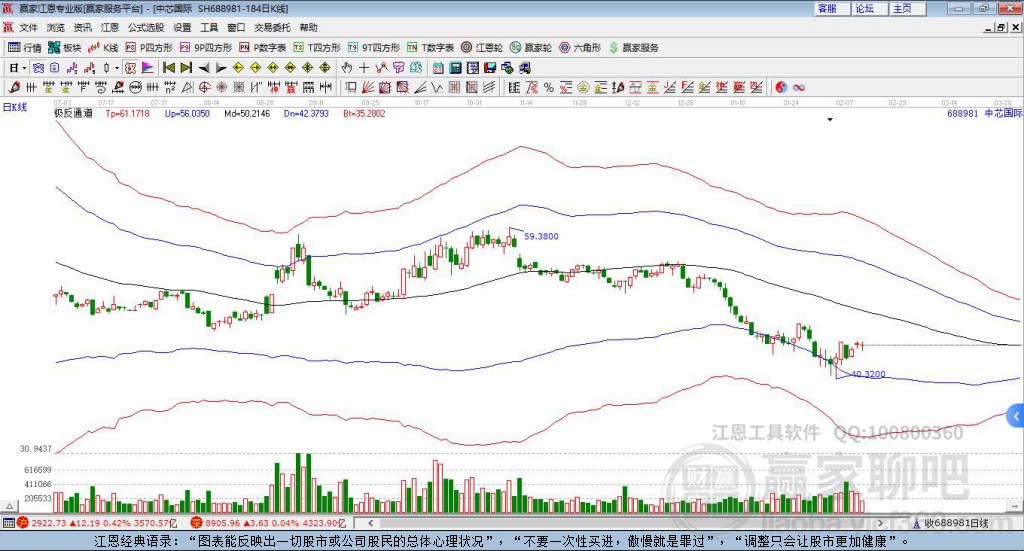Screen dimensions: 1024x551
Task: Select the percent % tool
Action: (549, 87)
